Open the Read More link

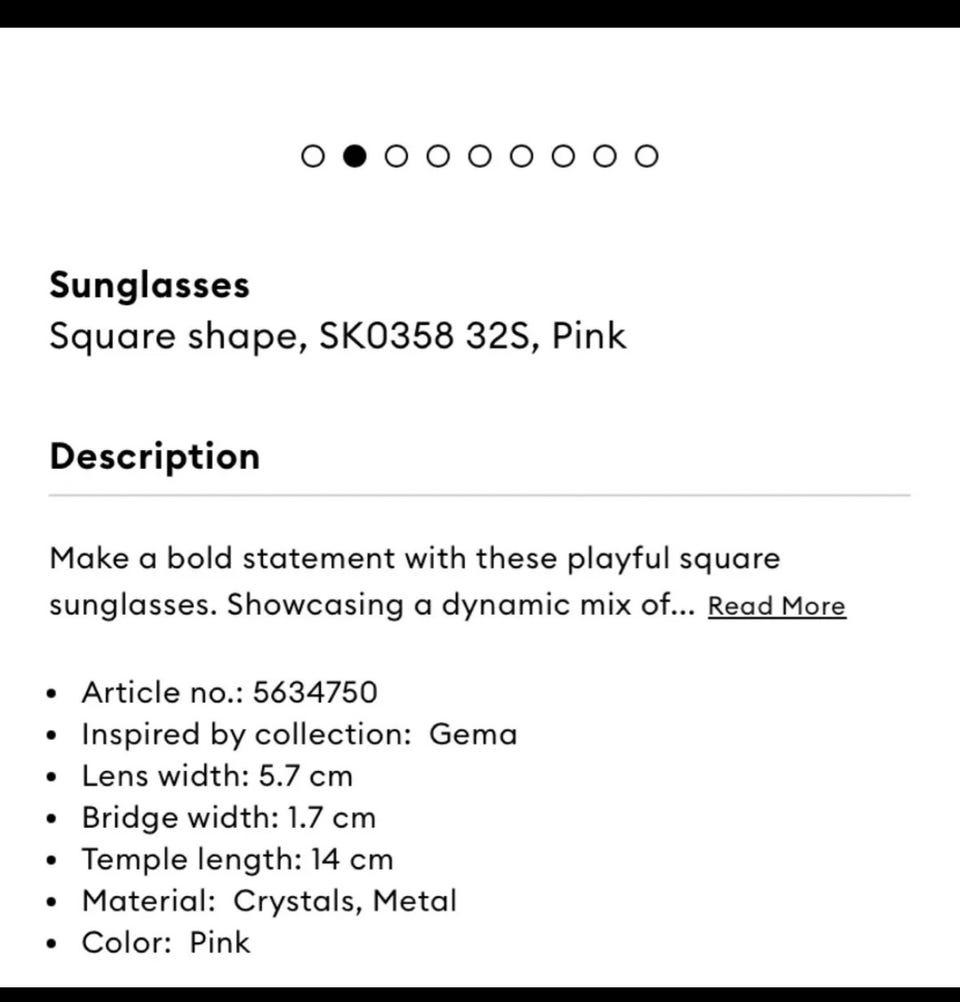click(776, 606)
